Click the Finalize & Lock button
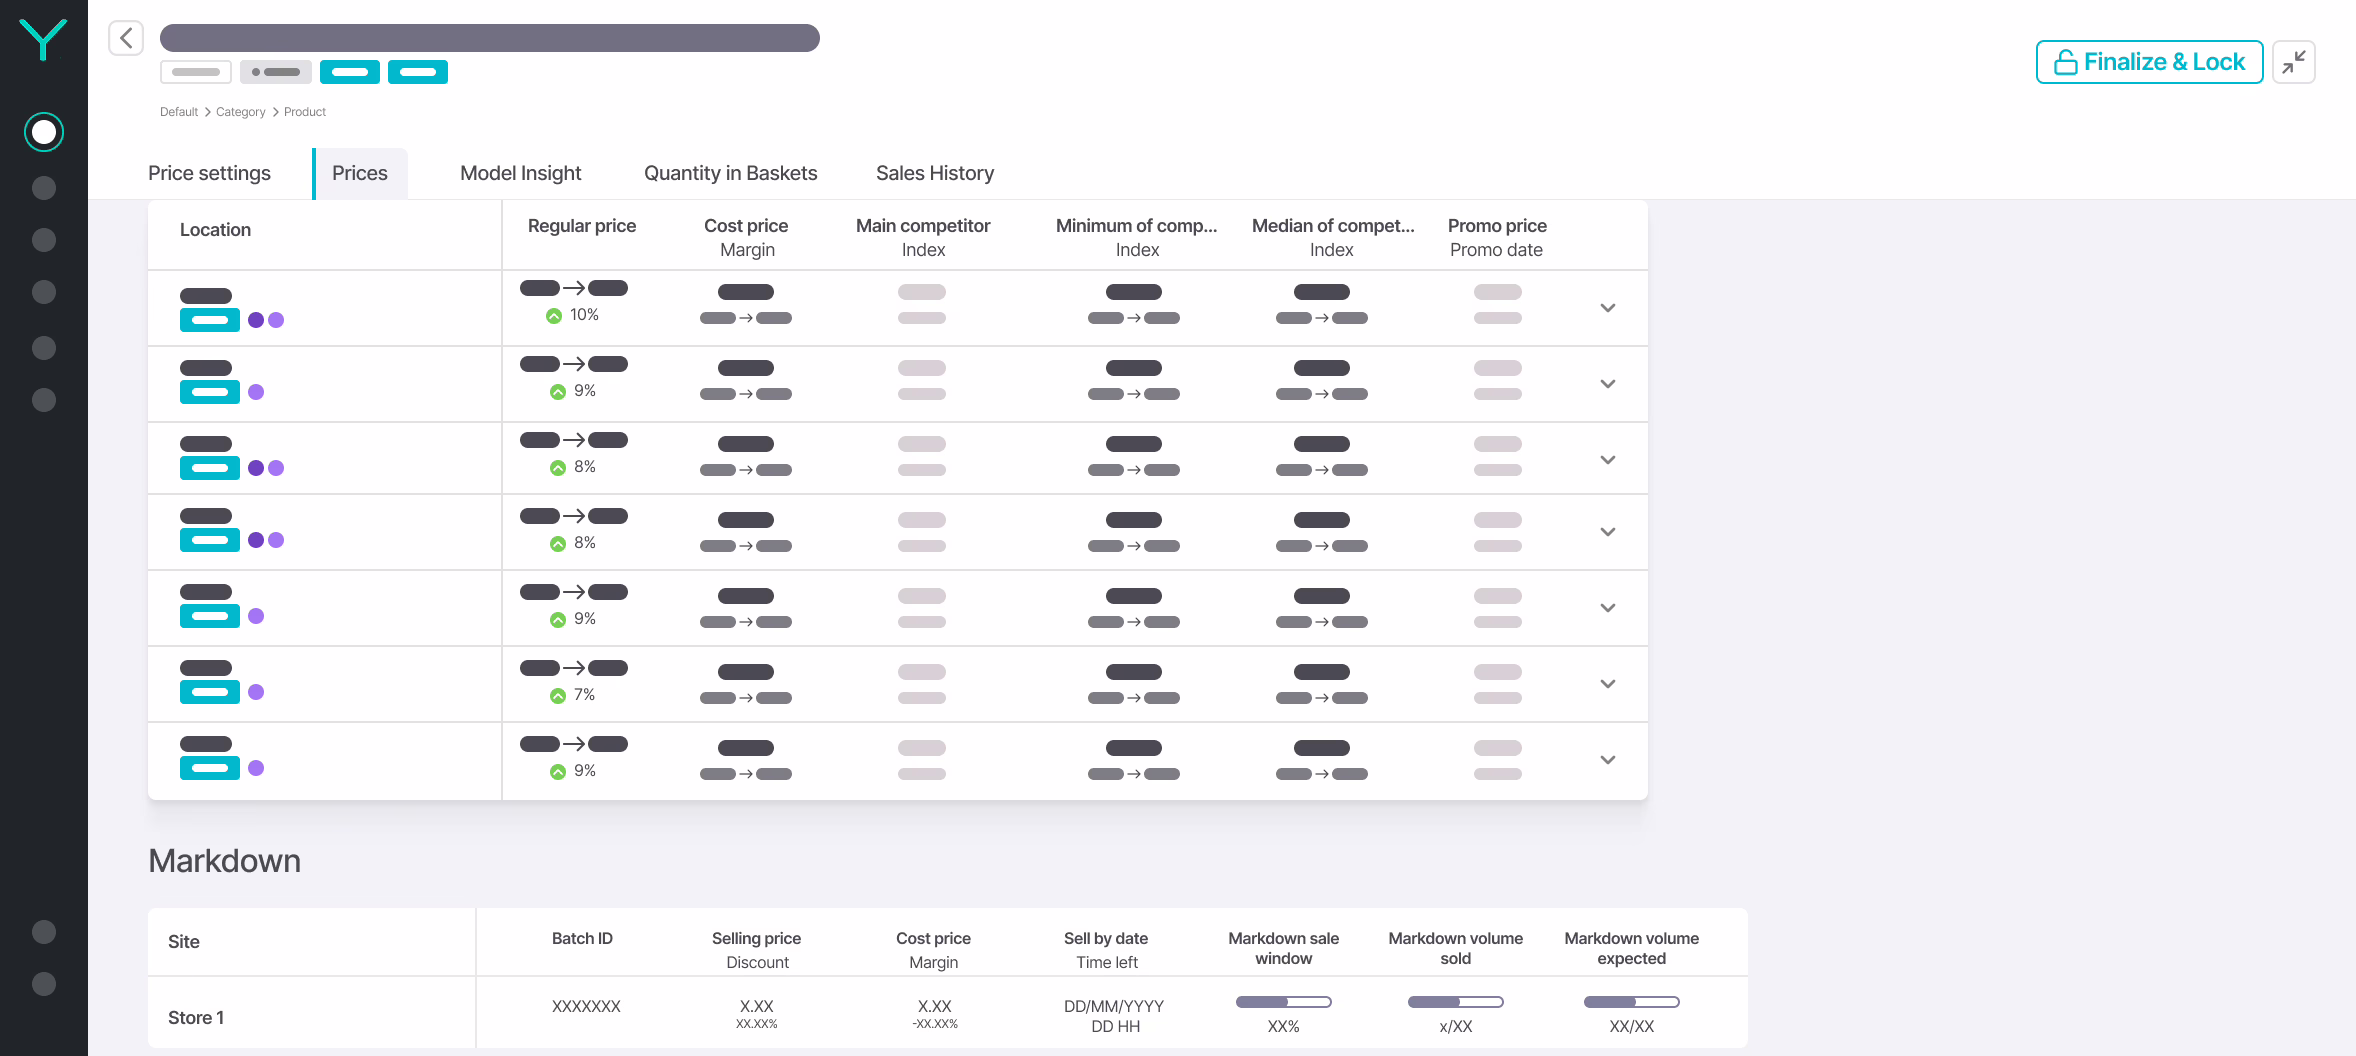The width and height of the screenshot is (2356, 1056). click(2149, 62)
